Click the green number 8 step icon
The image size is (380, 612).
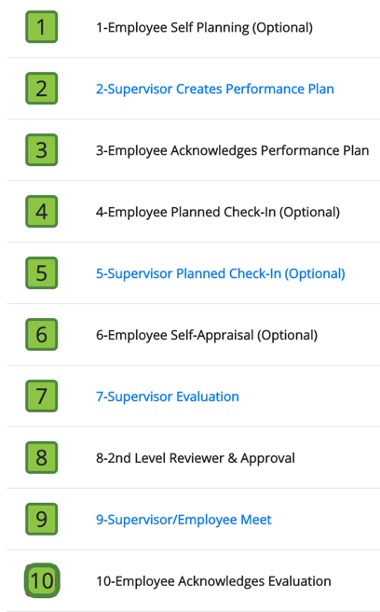41,457
